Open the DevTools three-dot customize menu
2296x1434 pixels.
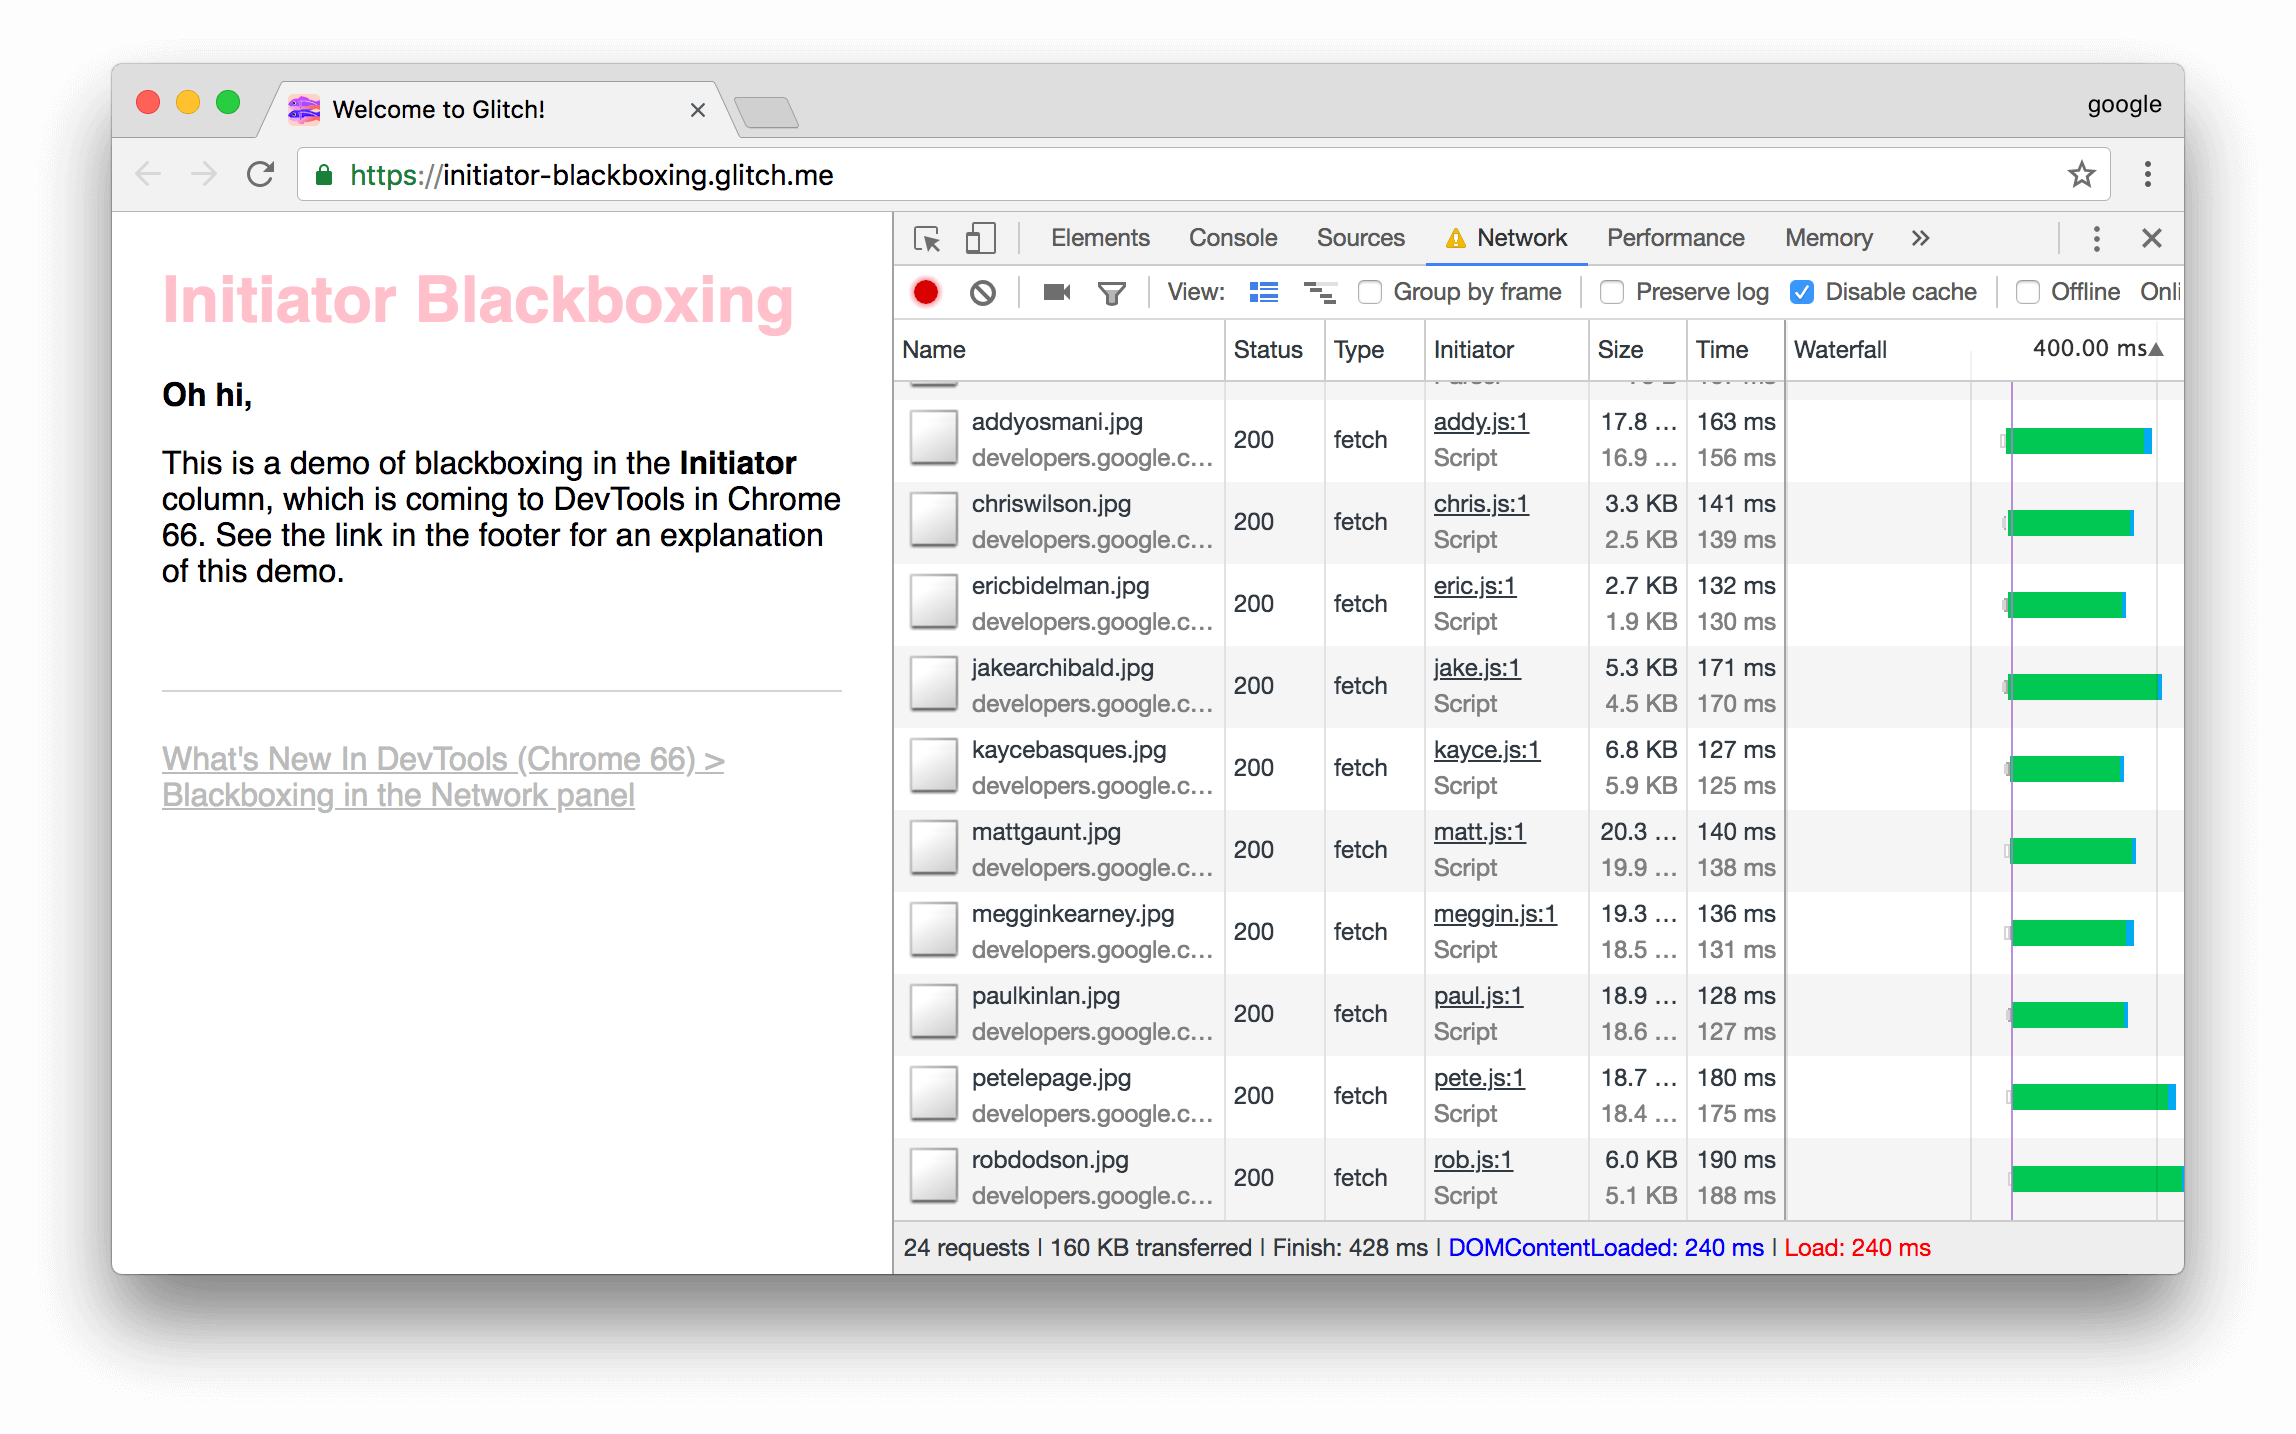(2096, 238)
